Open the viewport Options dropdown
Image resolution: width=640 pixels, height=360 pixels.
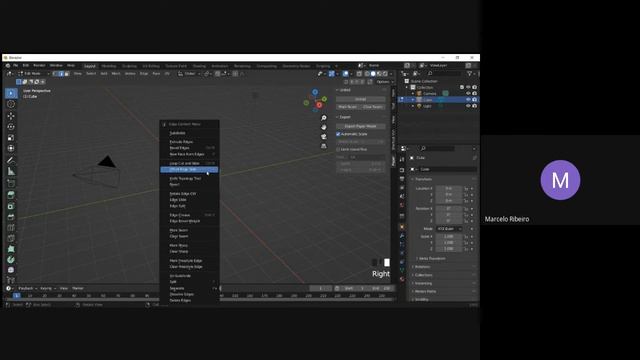click(x=384, y=82)
